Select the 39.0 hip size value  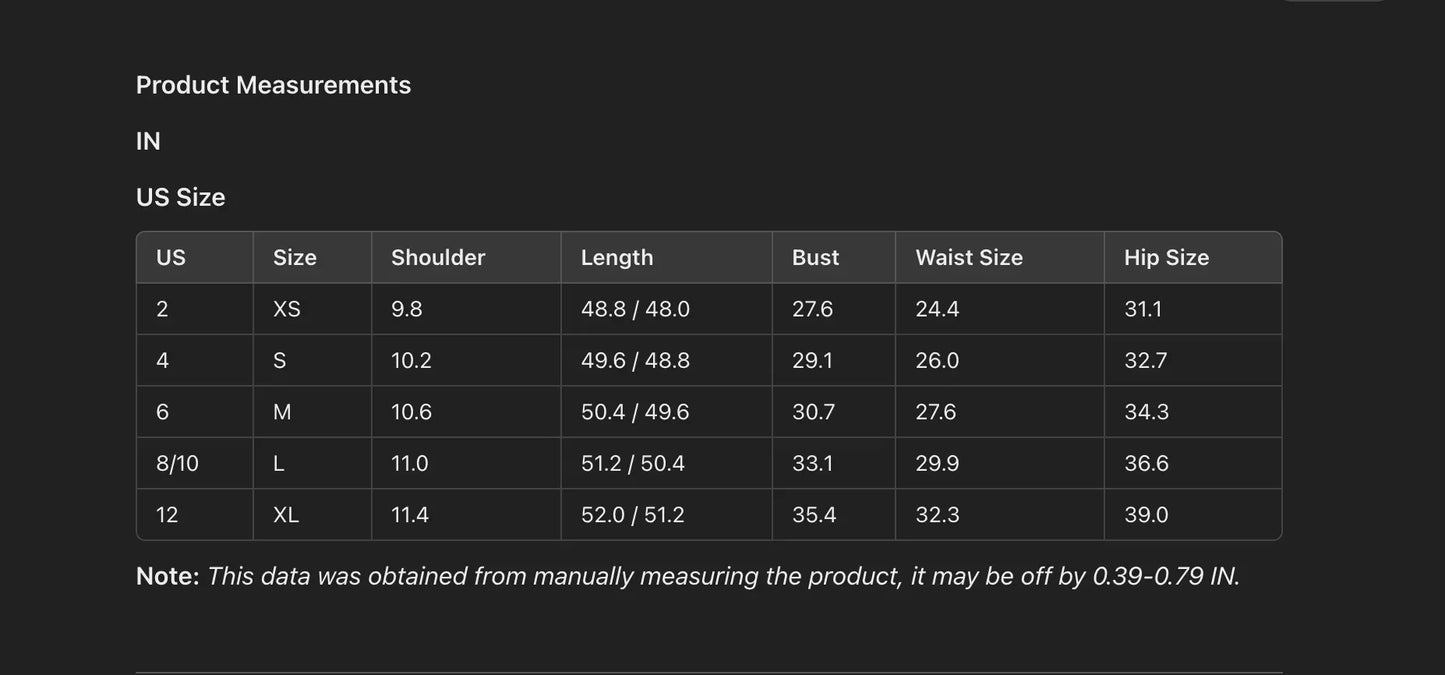point(1146,515)
